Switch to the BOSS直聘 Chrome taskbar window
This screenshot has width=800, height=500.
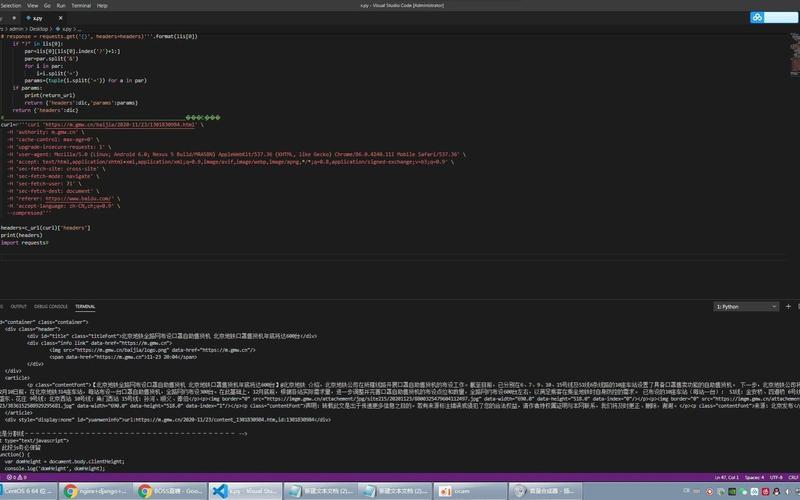pyautogui.click(x=177, y=492)
